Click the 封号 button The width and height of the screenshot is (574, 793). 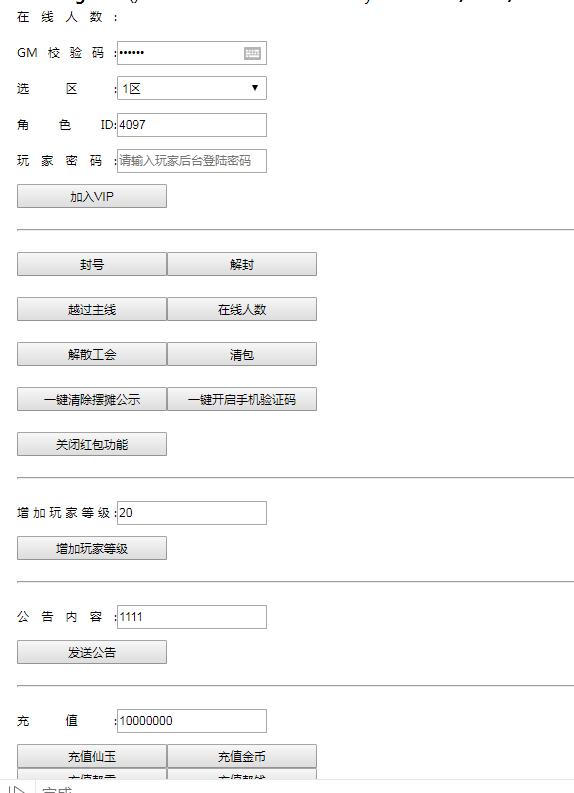[x=92, y=264]
